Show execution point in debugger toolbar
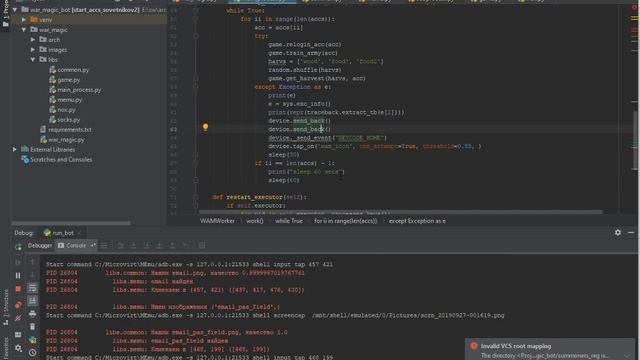The image size is (640, 360). click(x=104, y=245)
